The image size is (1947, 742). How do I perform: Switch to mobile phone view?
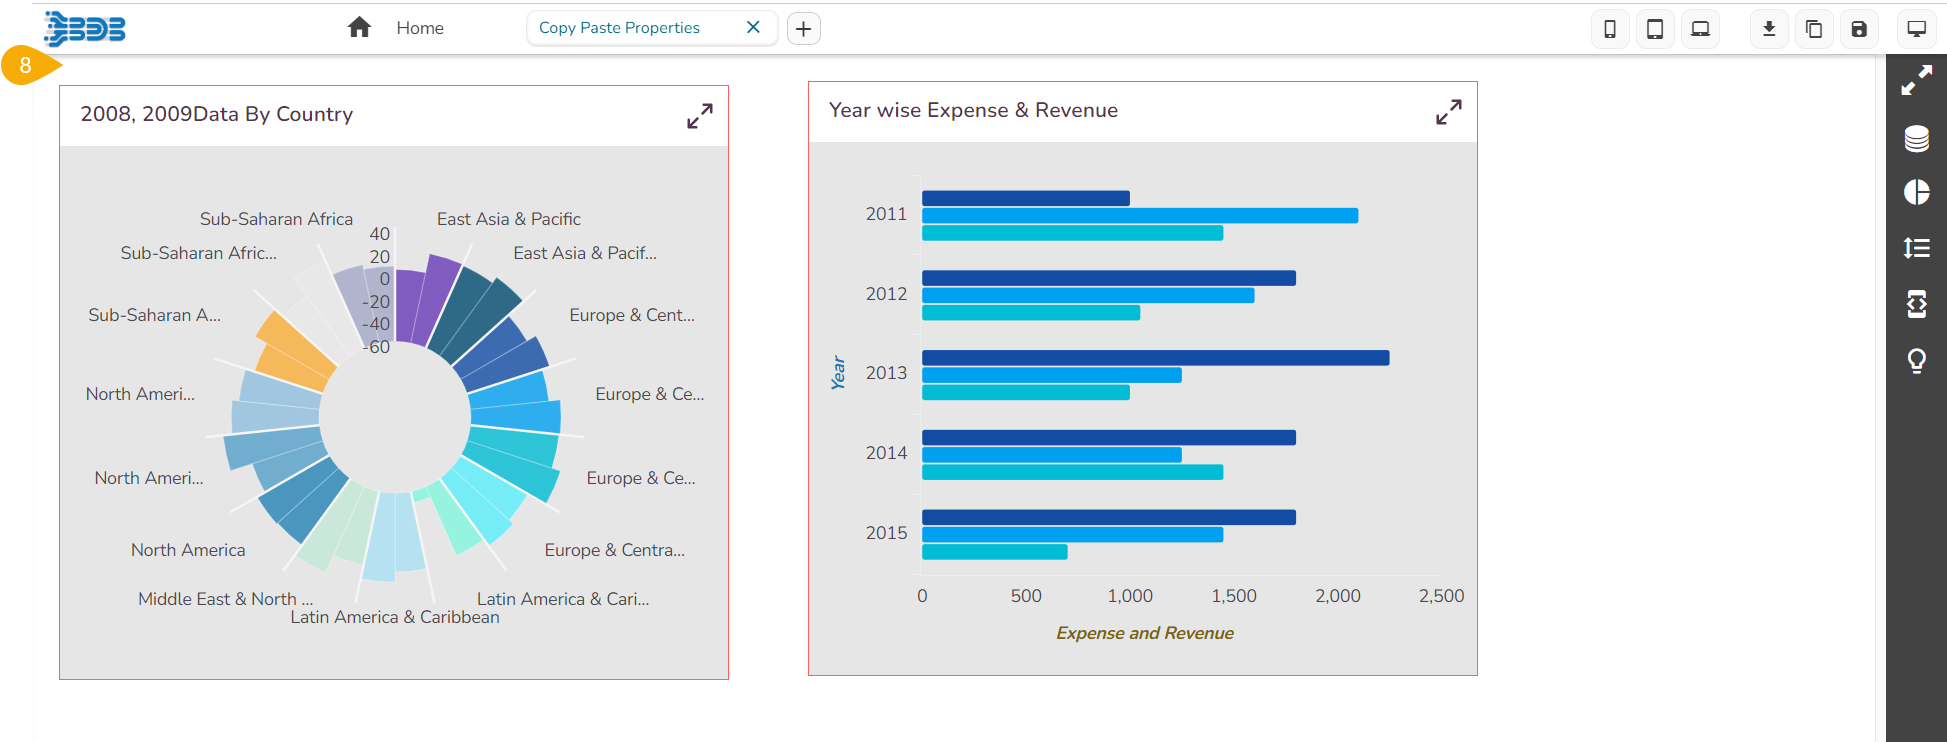tap(1609, 29)
